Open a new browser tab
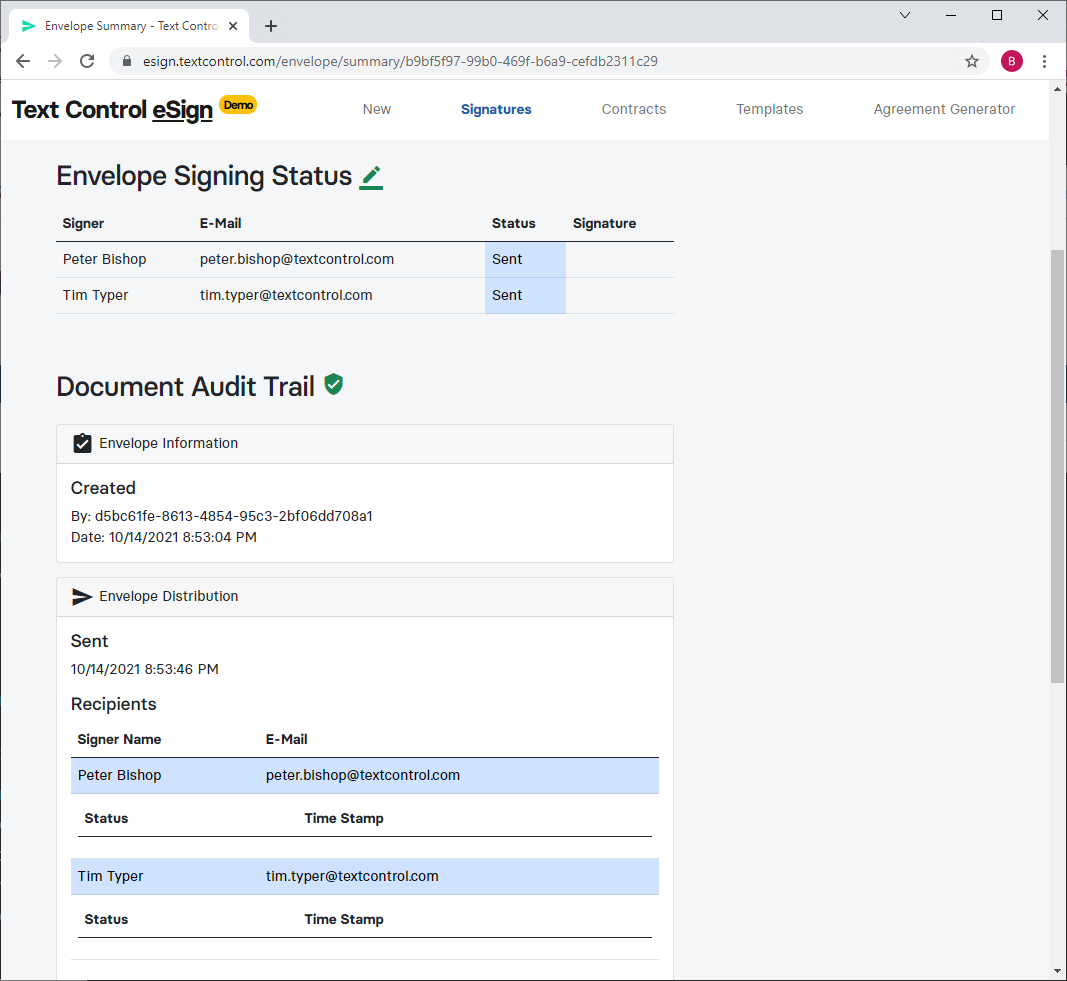Image resolution: width=1067 pixels, height=981 pixels. (271, 26)
